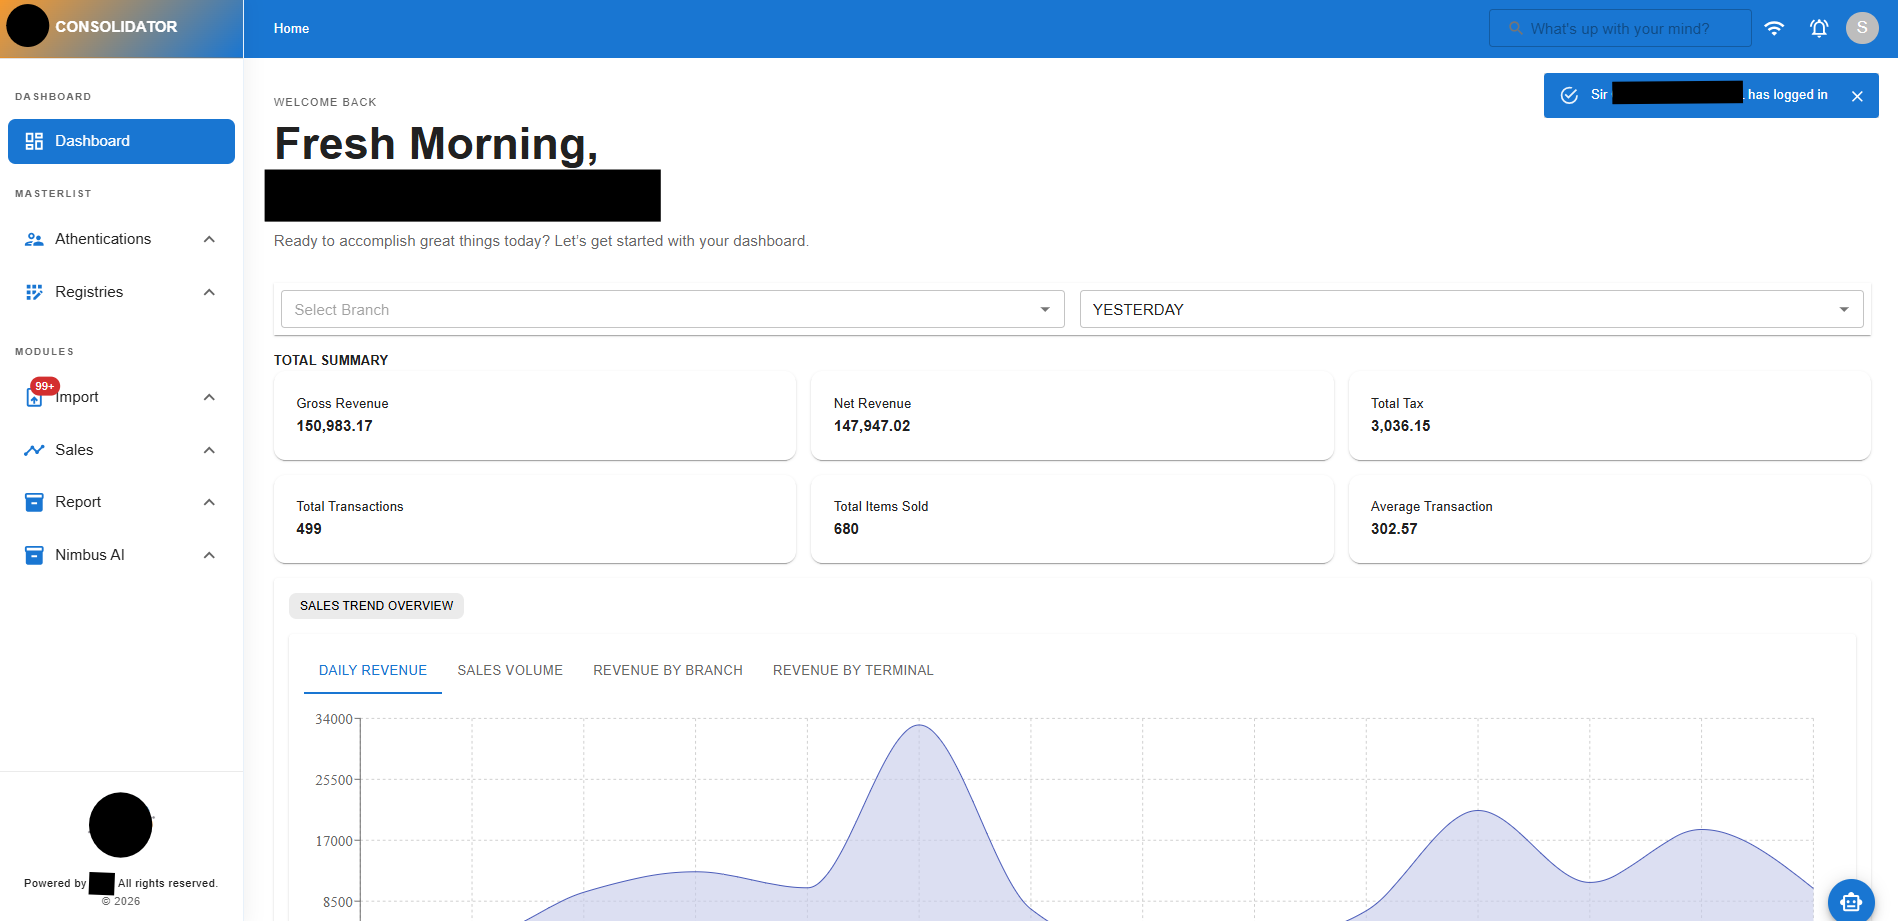Collapse the Sales module section
Image resolution: width=1898 pixels, height=921 pixels.
click(209, 450)
